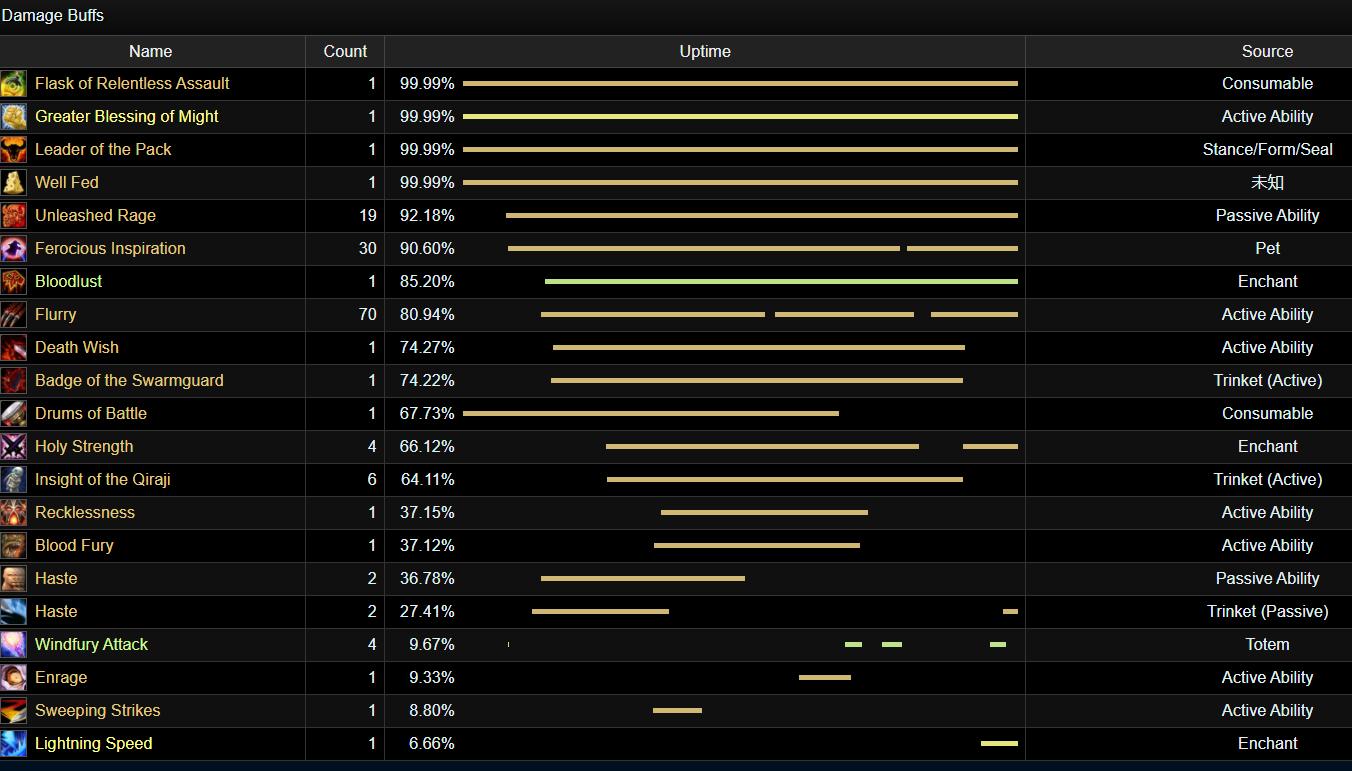Click the Flask of Relentless Assault icon
Image resolution: width=1352 pixels, height=771 pixels.
(x=14, y=84)
